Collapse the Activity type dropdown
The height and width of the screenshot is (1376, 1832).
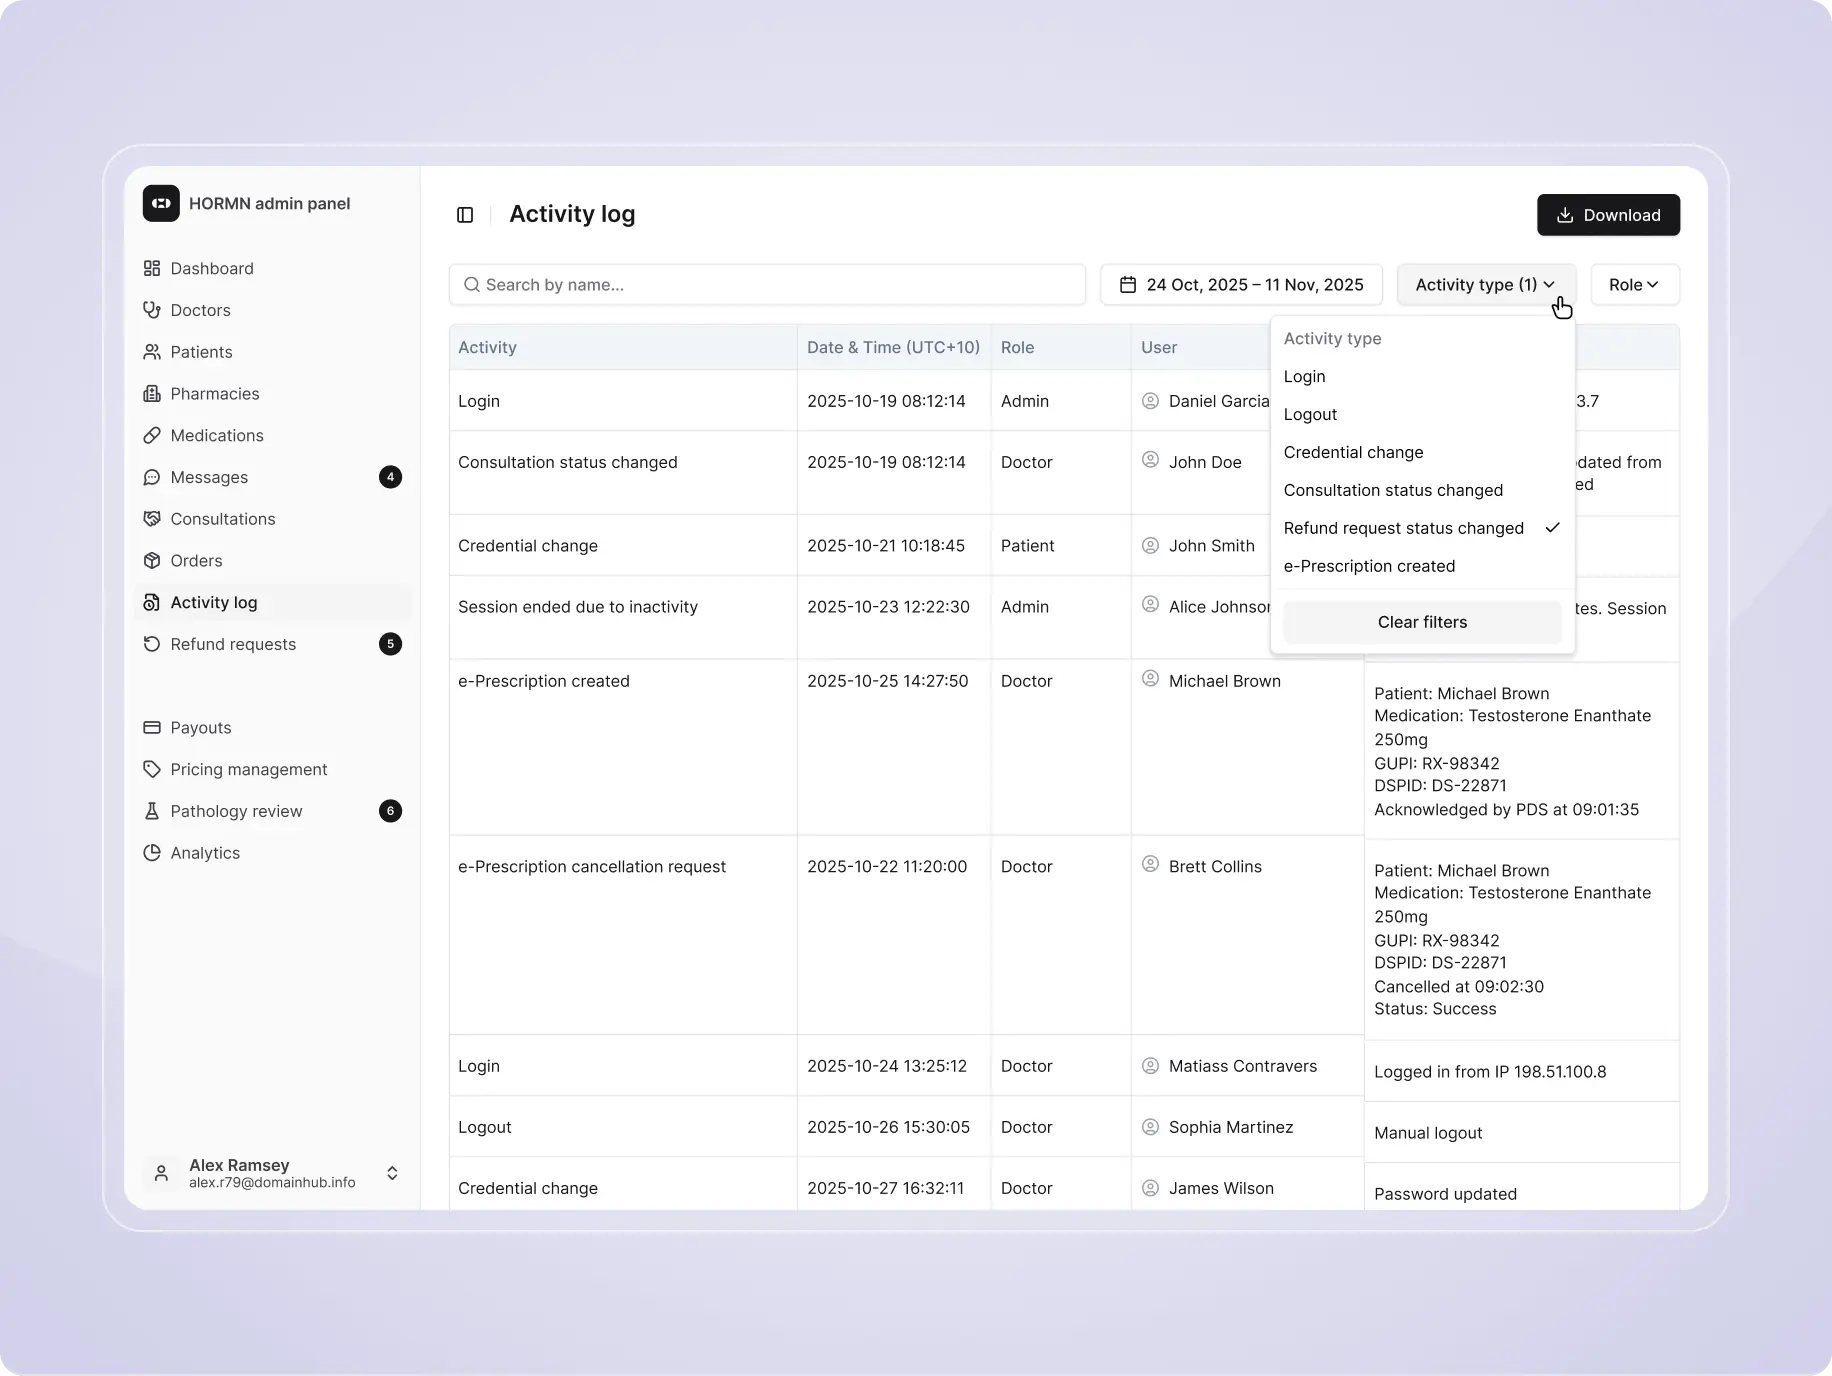click(x=1485, y=285)
